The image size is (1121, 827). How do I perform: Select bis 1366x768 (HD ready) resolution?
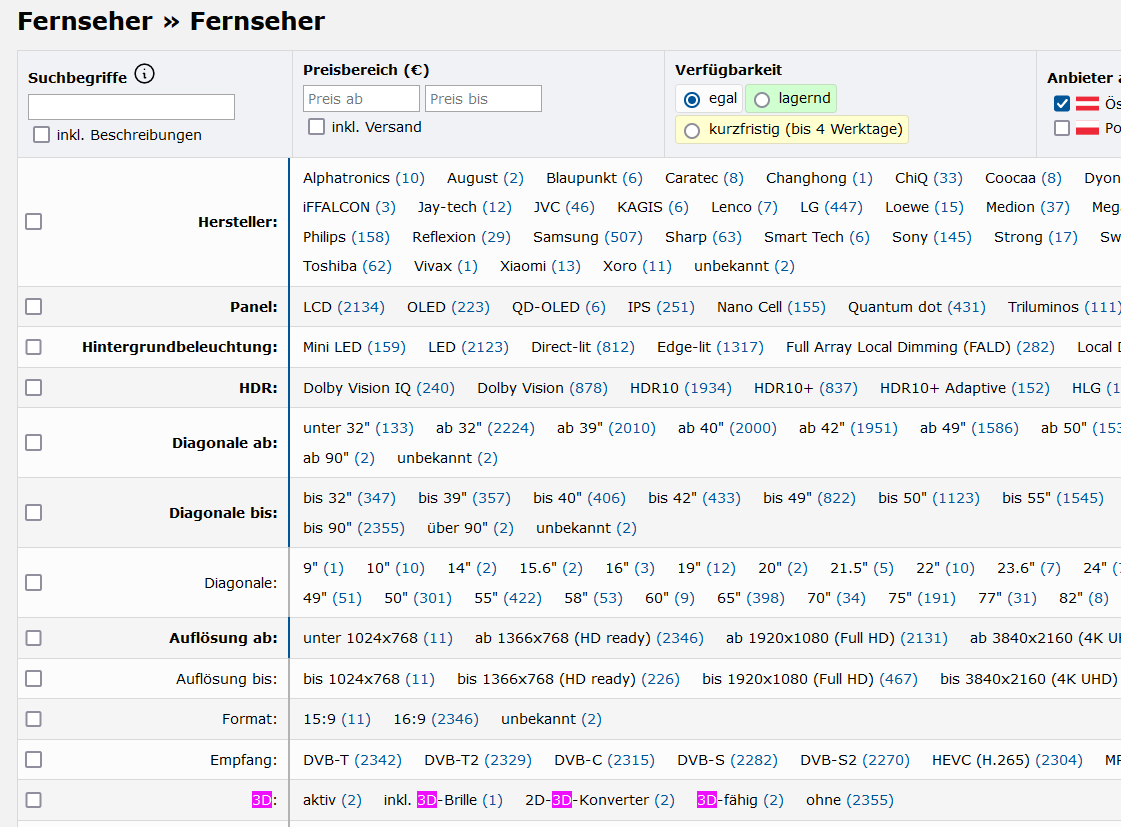568,678
